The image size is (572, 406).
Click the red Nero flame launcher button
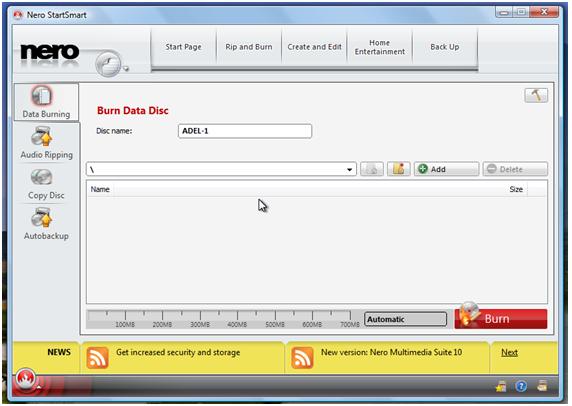pyautogui.click(x=25, y=379)
